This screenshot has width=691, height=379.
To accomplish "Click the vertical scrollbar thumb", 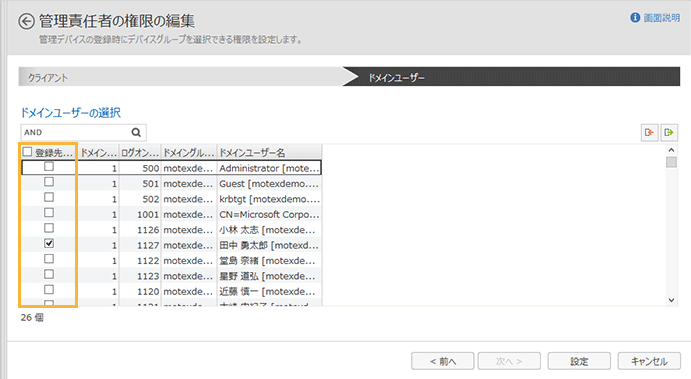I will tap(671, 162).
